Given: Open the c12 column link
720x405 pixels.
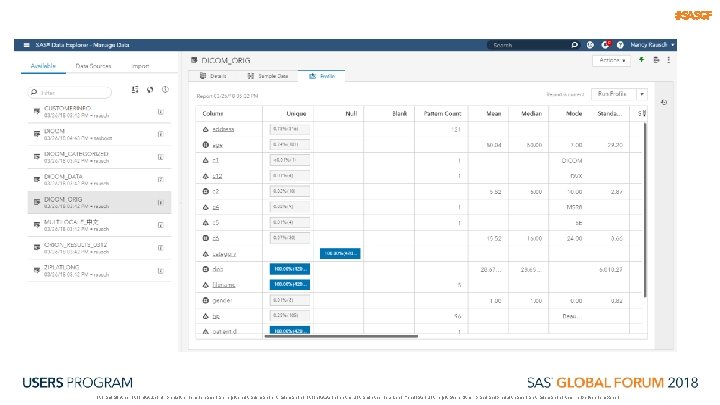Looking at the screenshot, I should pos(217,176).
